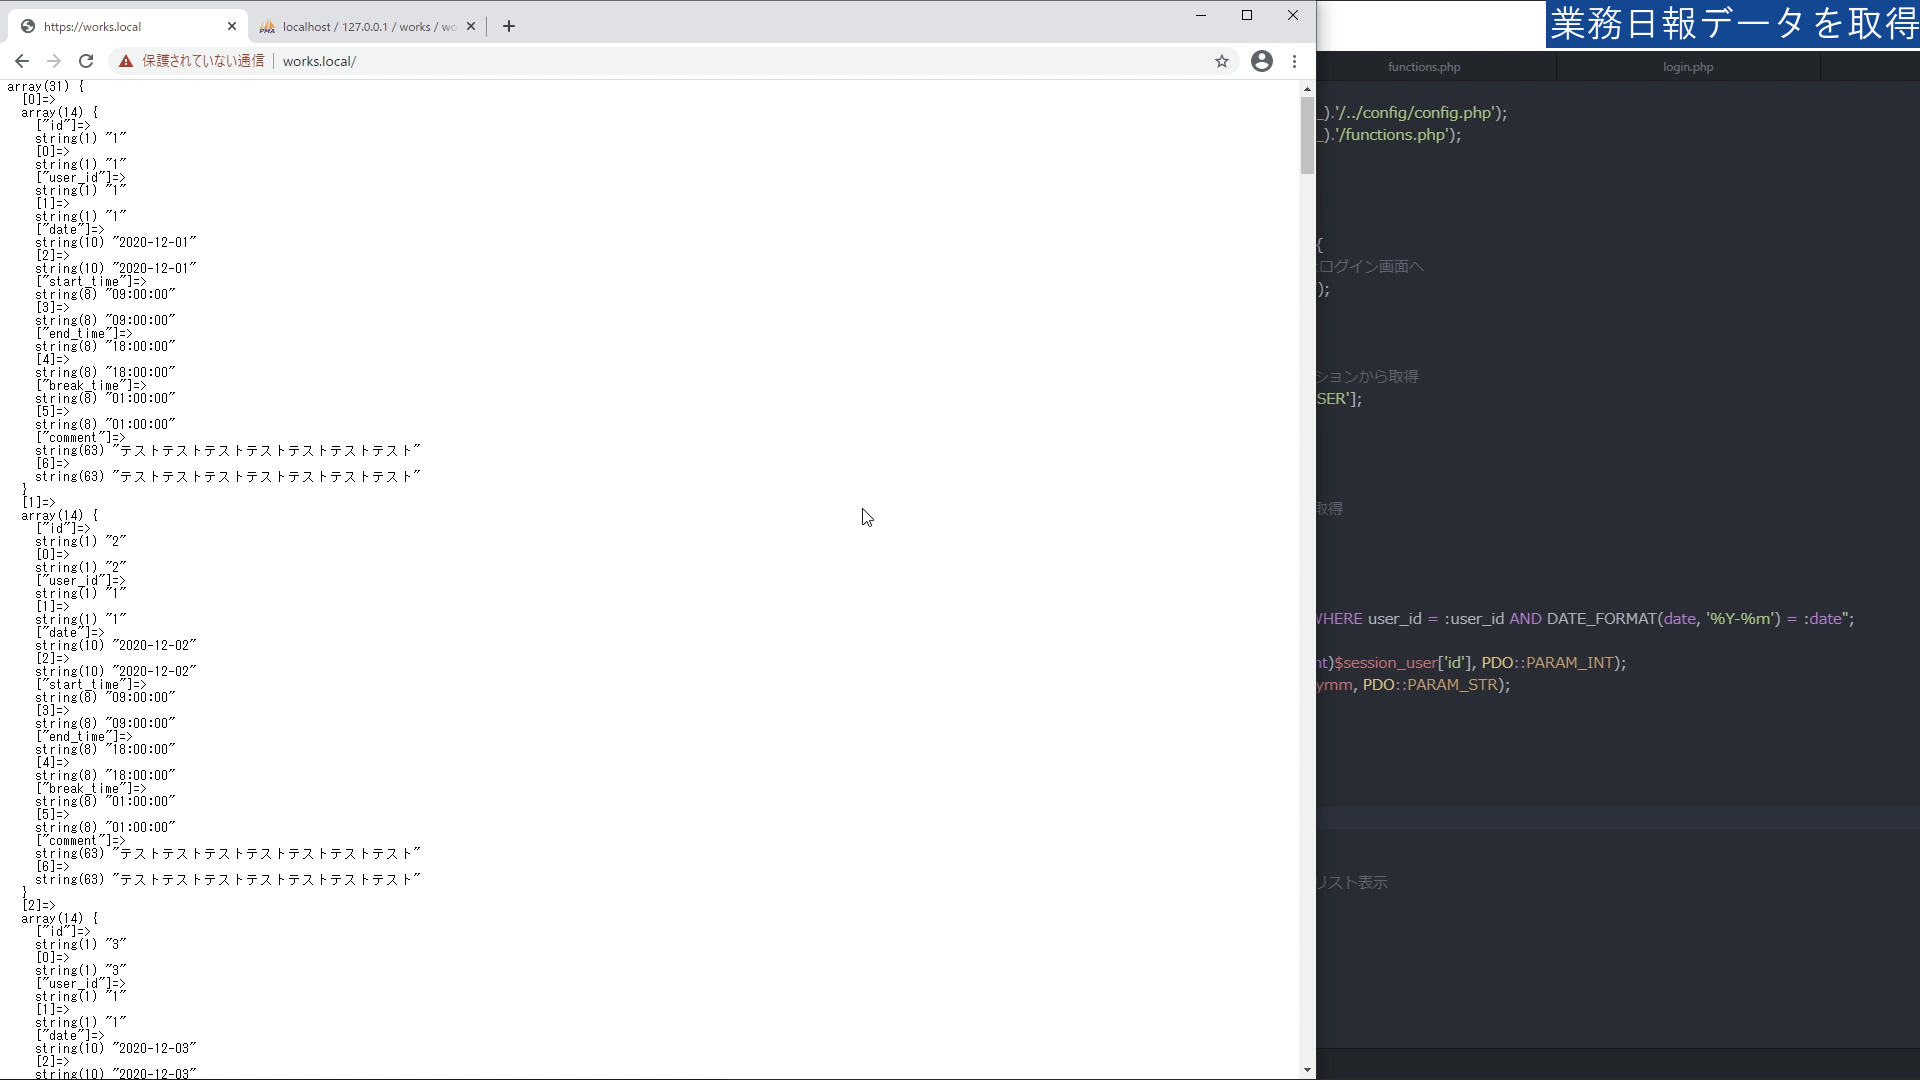Open login.php editor tab
The height and width of the screenshot is (1080, 1920).
(x=1688, y=67)
